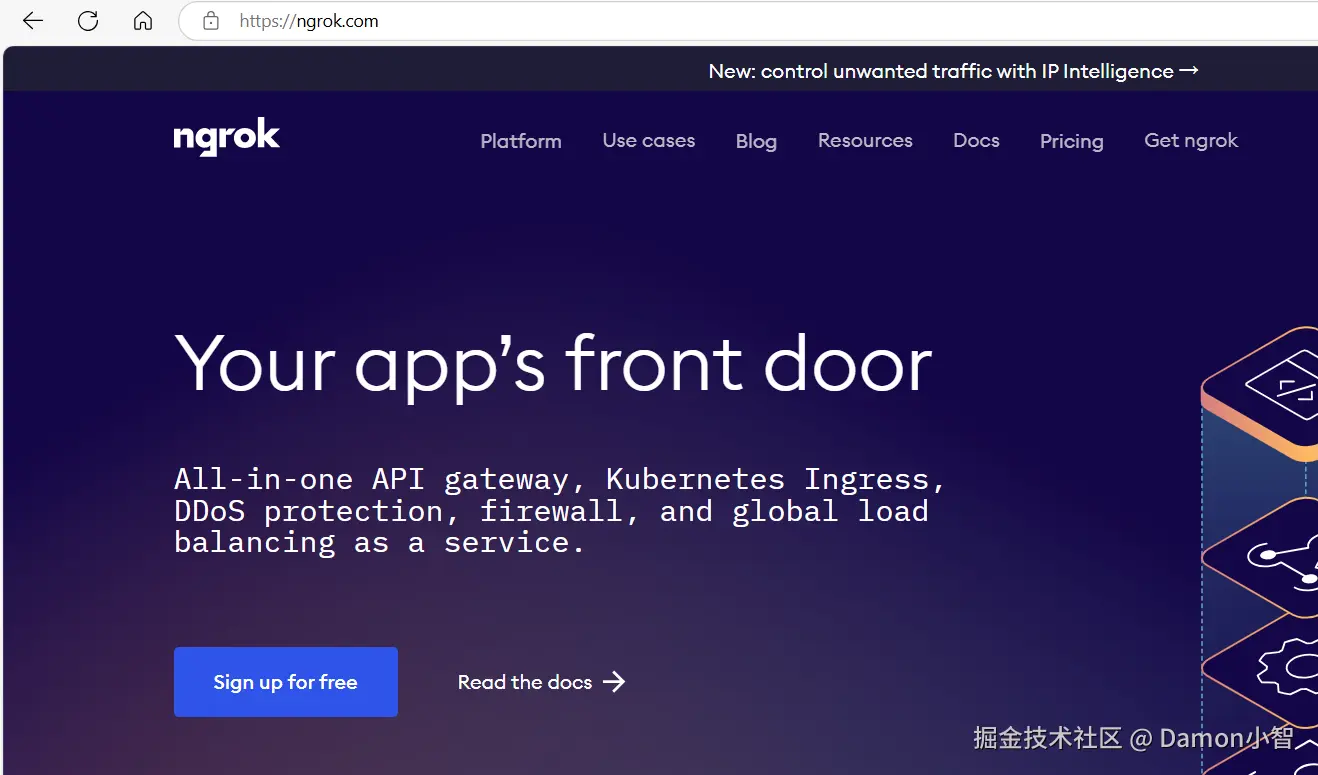Click the Sign up for free button
Image resolution: width=1318 pixels, height=775 pixels.
pos(286,682)
